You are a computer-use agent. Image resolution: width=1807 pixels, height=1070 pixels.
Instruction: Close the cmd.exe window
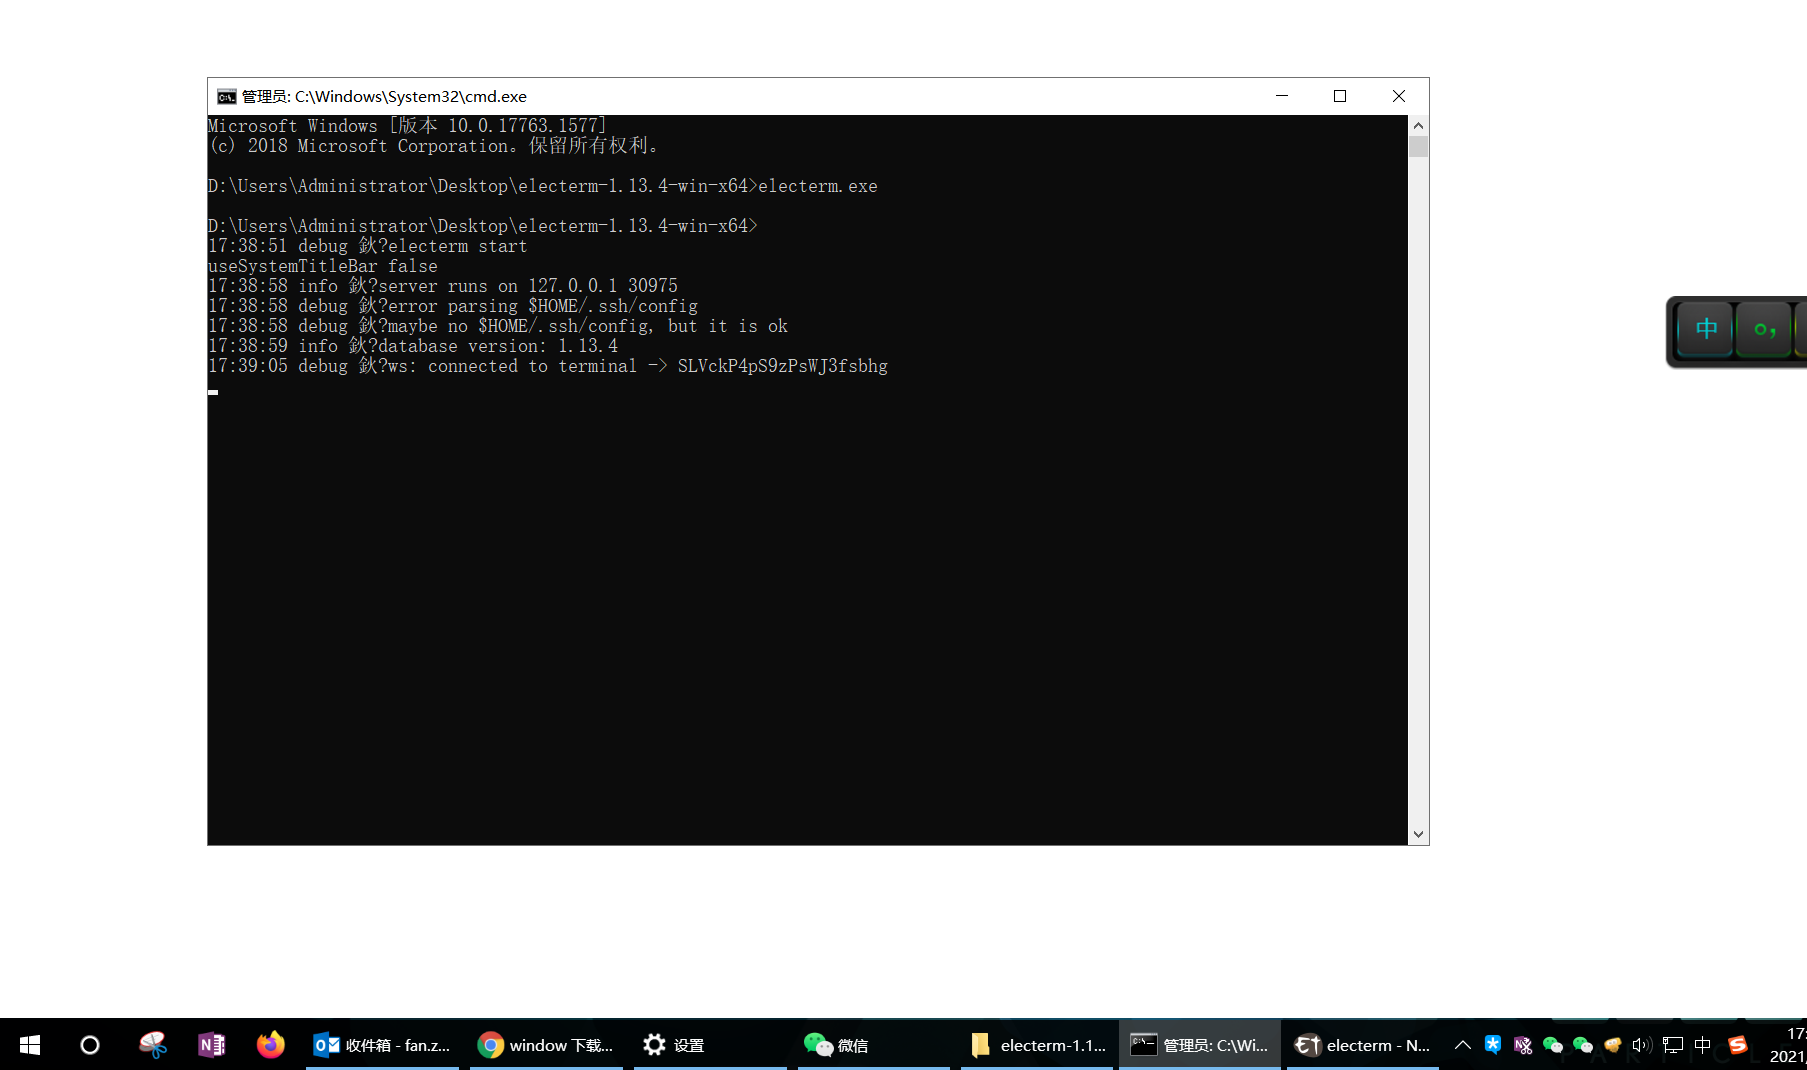click(1399, 96)
